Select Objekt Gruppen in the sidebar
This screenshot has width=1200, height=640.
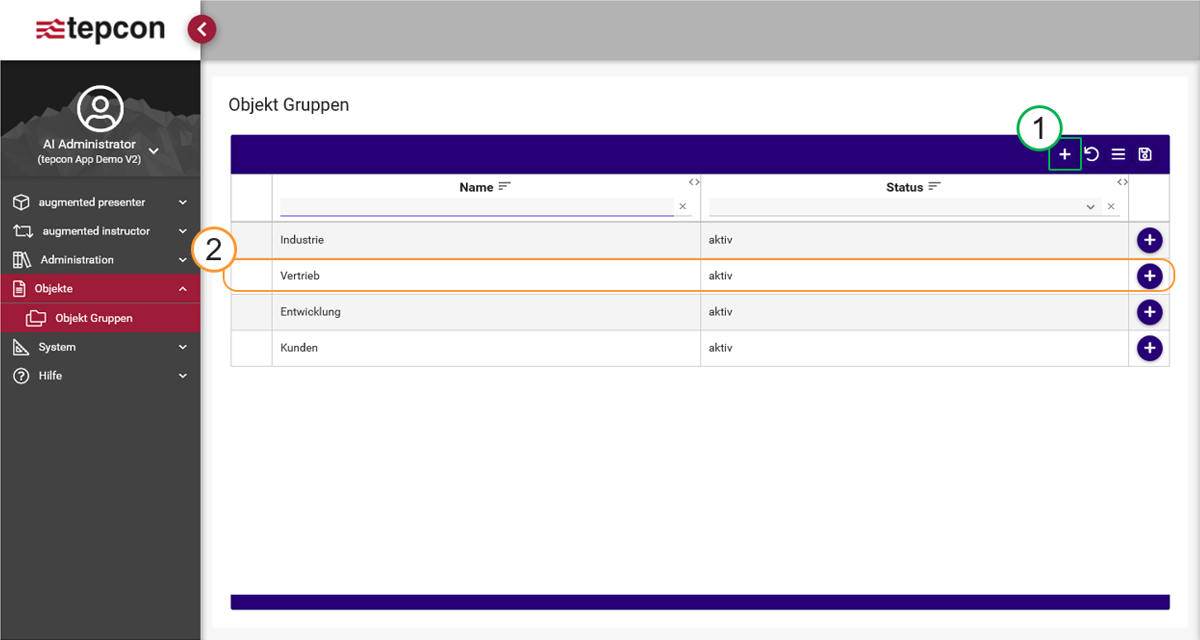[x=94, y=318]
